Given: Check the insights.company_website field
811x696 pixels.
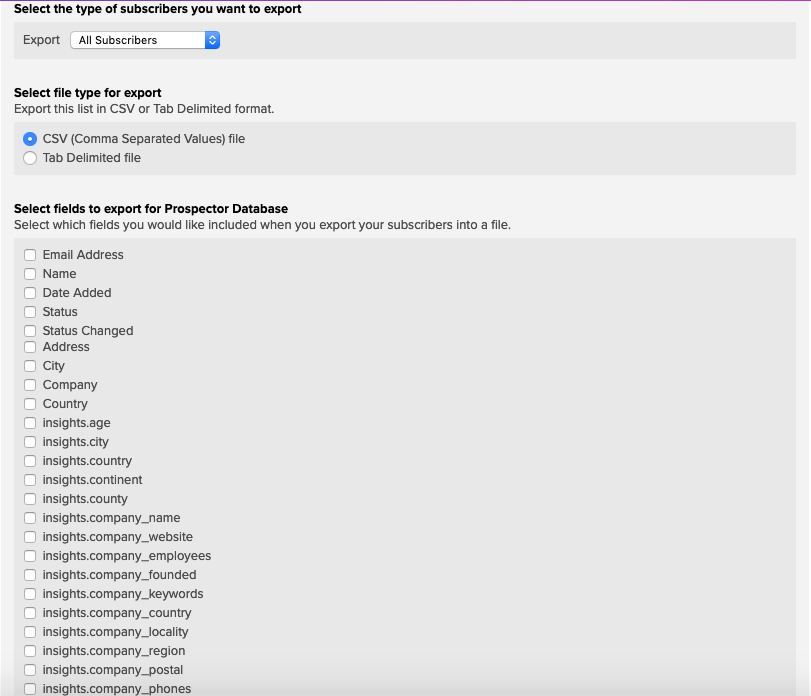Looking at the screenshot, I should [x=30, y=537].
